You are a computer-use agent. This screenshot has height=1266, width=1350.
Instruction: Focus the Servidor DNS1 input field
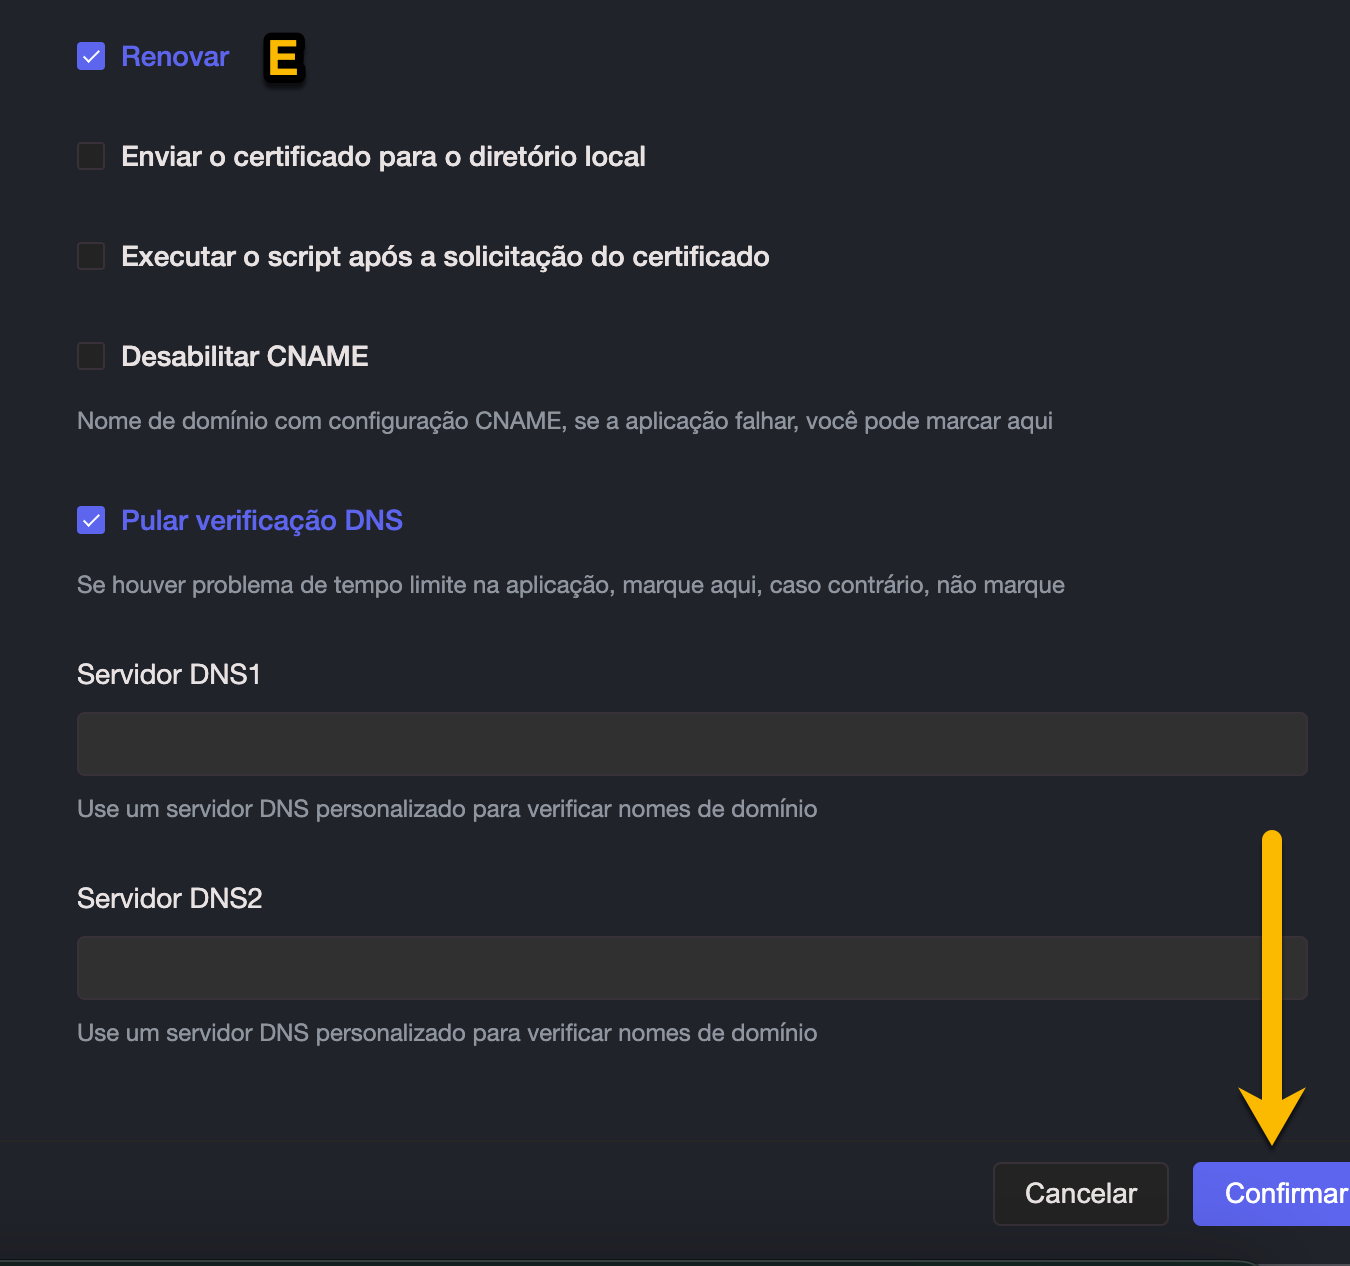(x=692, y=744)
